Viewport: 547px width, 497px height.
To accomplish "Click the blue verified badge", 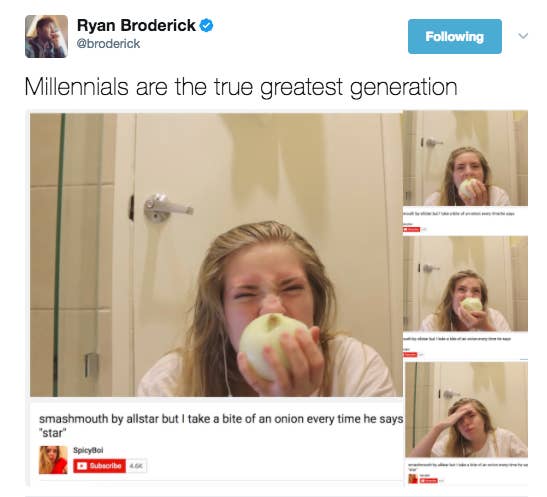I will coord(207,25).
